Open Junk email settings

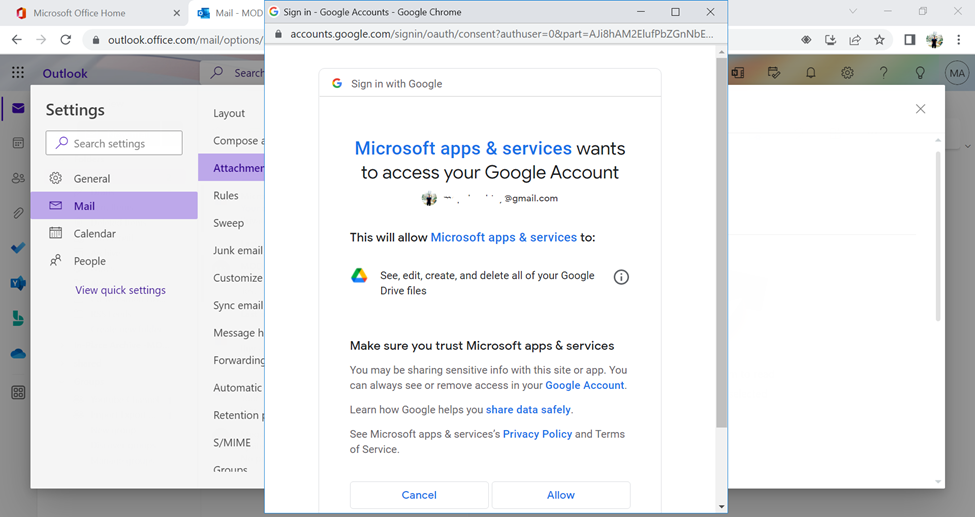[x=238, y=250]
